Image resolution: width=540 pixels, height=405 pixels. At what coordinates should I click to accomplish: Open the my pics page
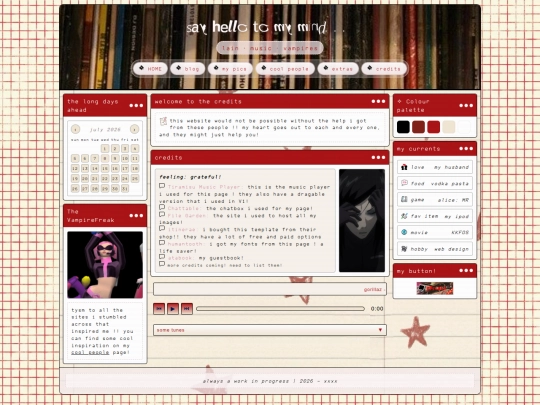pyautogui.click(x=230, y=69)
